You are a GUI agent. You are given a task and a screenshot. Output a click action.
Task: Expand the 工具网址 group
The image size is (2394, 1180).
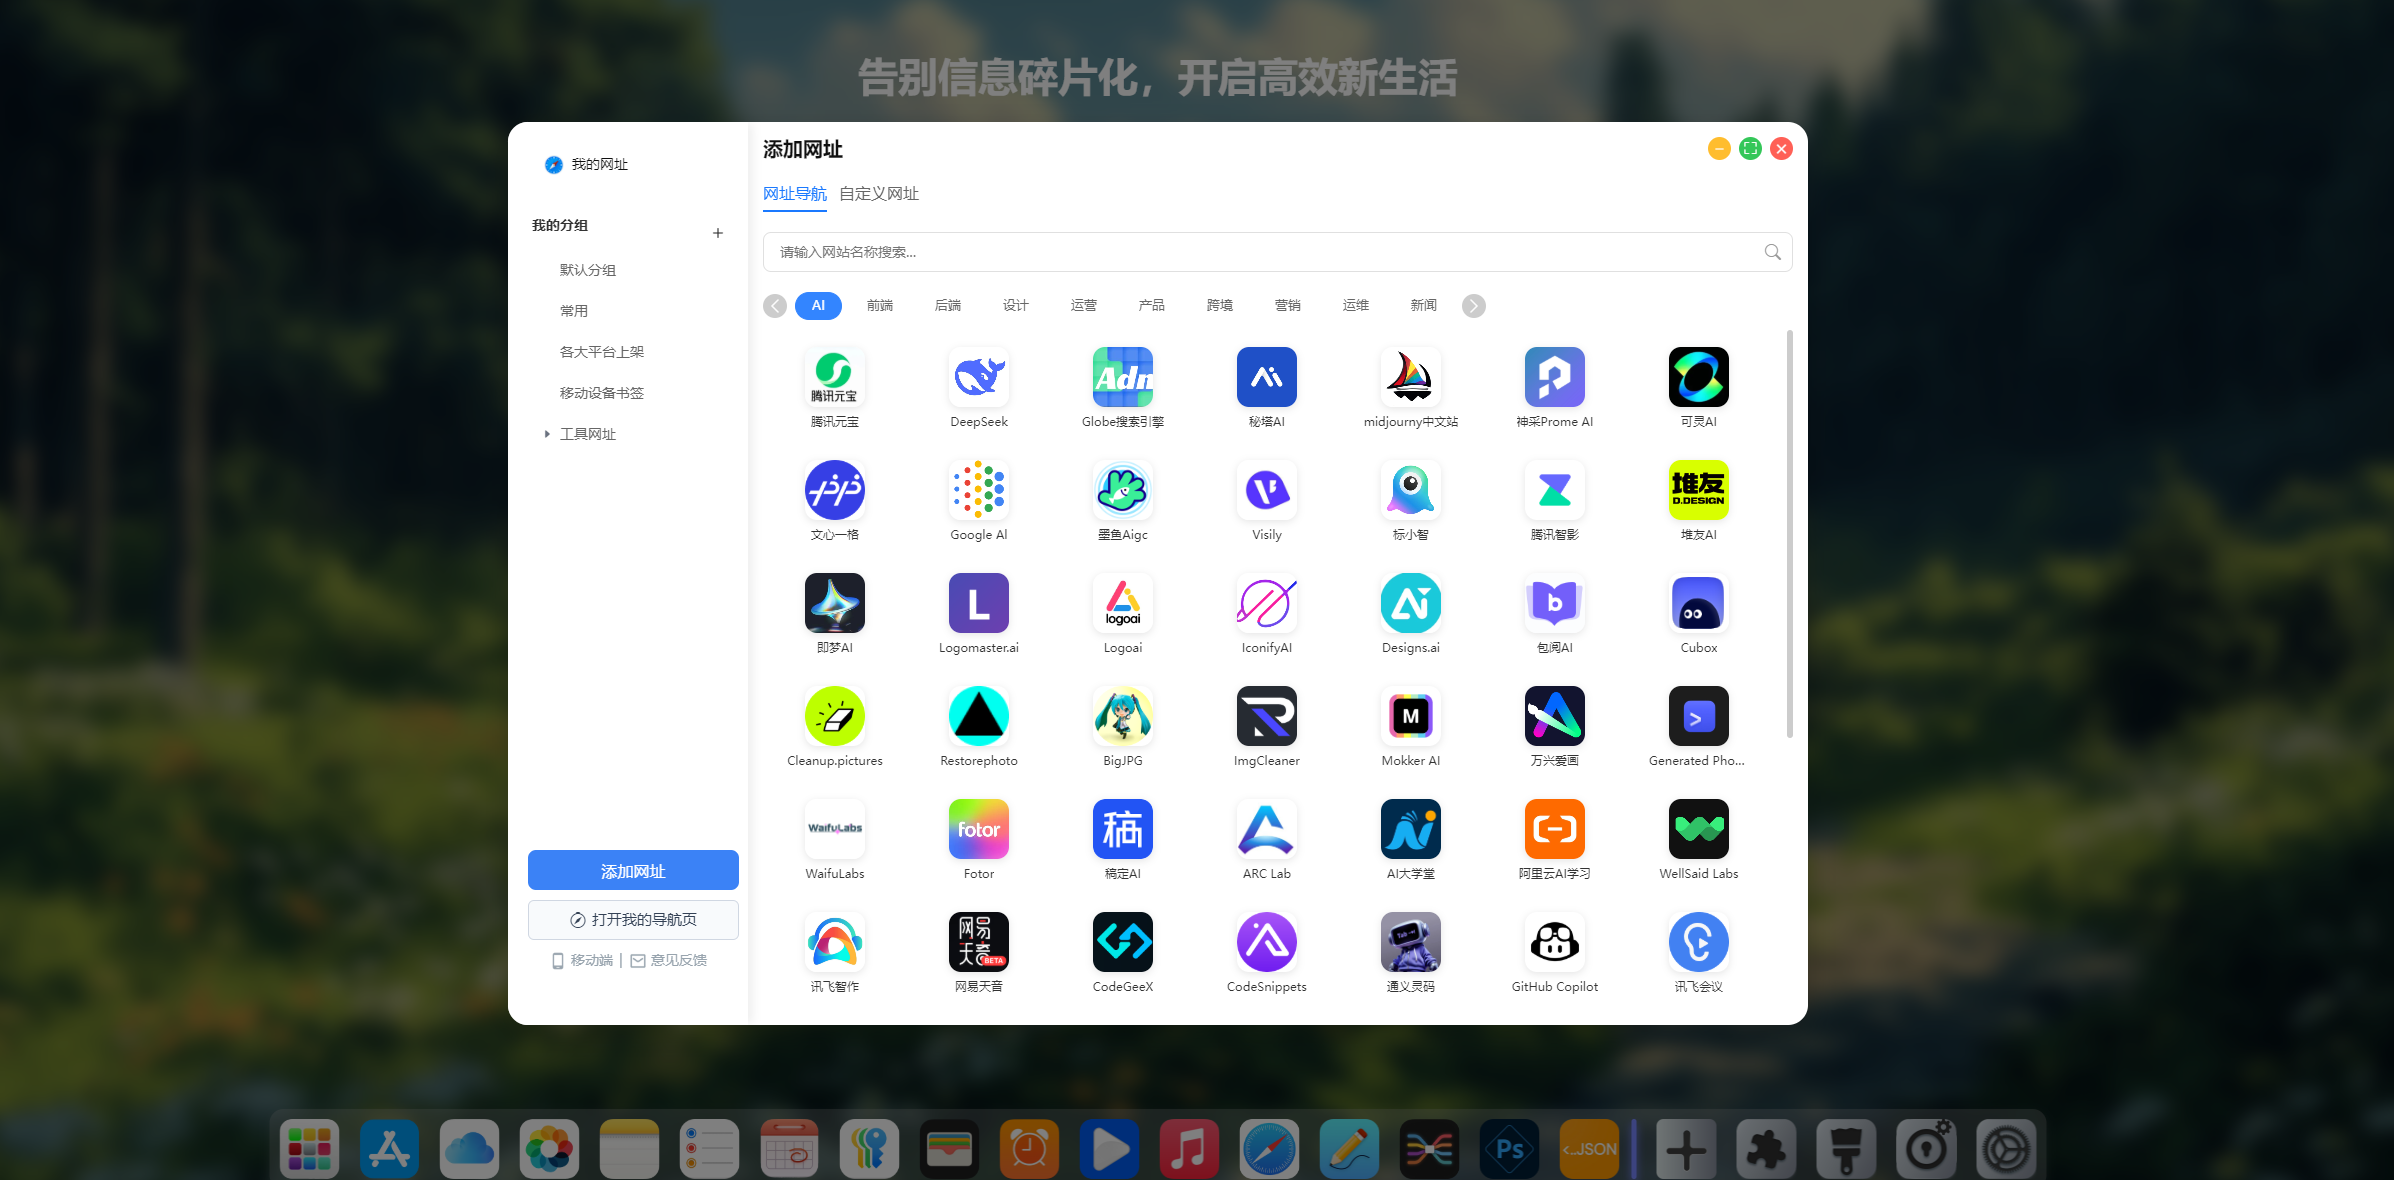547,434
